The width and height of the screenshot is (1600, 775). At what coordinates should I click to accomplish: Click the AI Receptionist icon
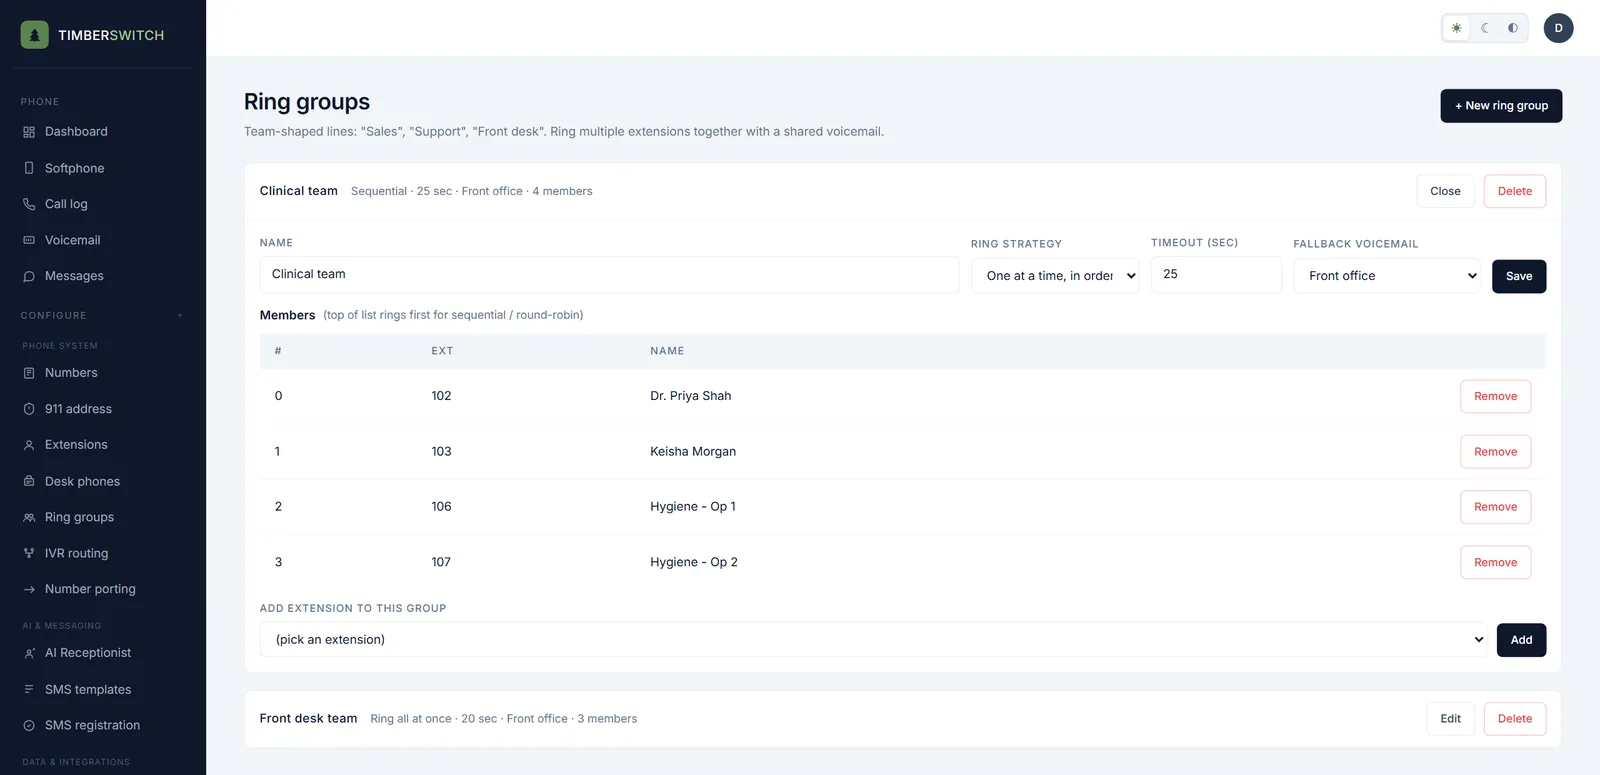pyautogui.click(x=29, y=653)
